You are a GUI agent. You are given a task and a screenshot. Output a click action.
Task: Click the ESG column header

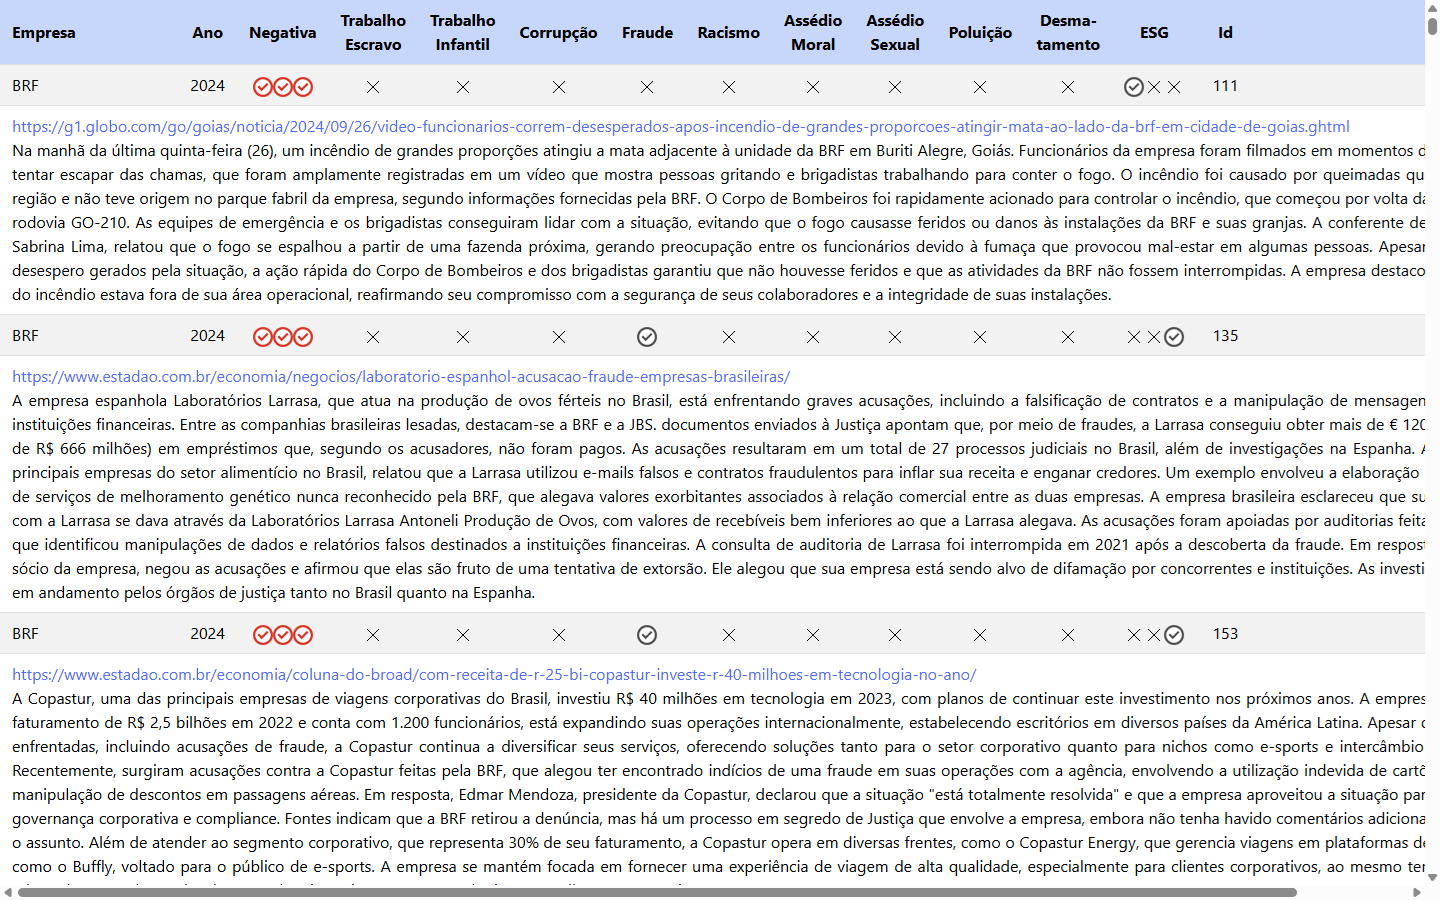(x=1154, y=33)
